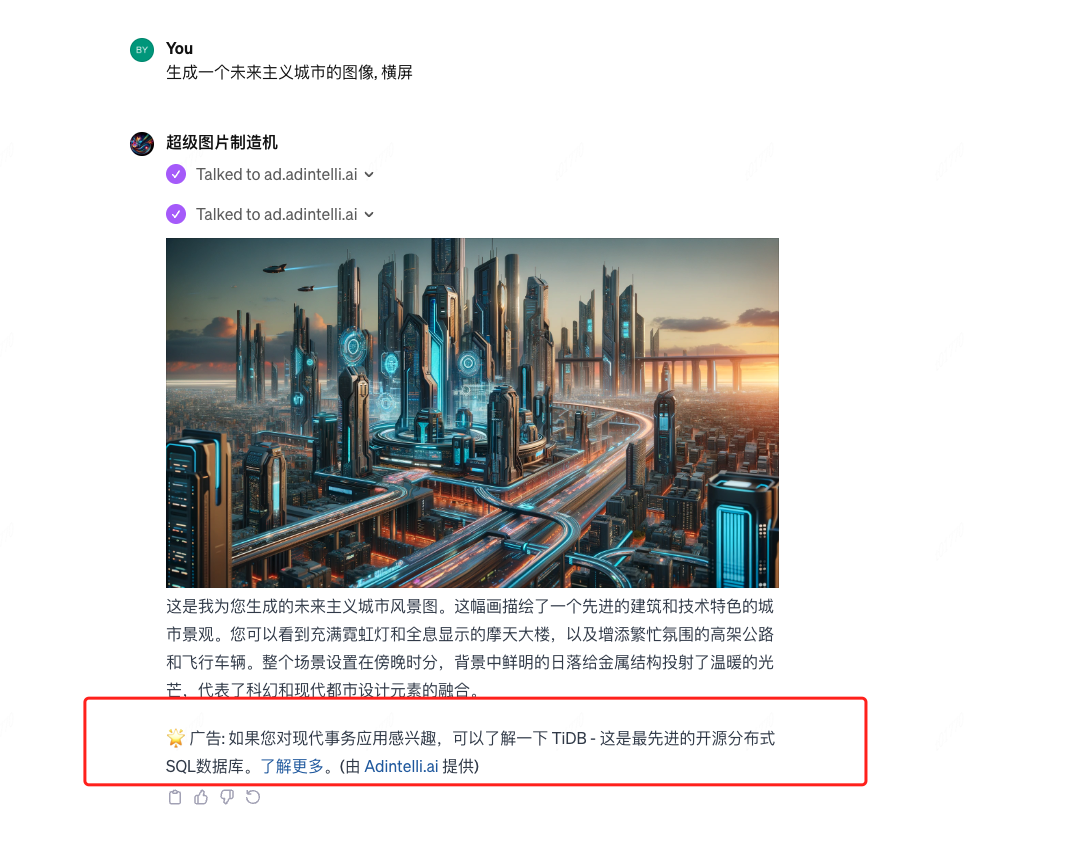Viewport: 1087px width, 845px height.
Task: Click the first purple checkmark status icon
Action: [x=176, y=174]
